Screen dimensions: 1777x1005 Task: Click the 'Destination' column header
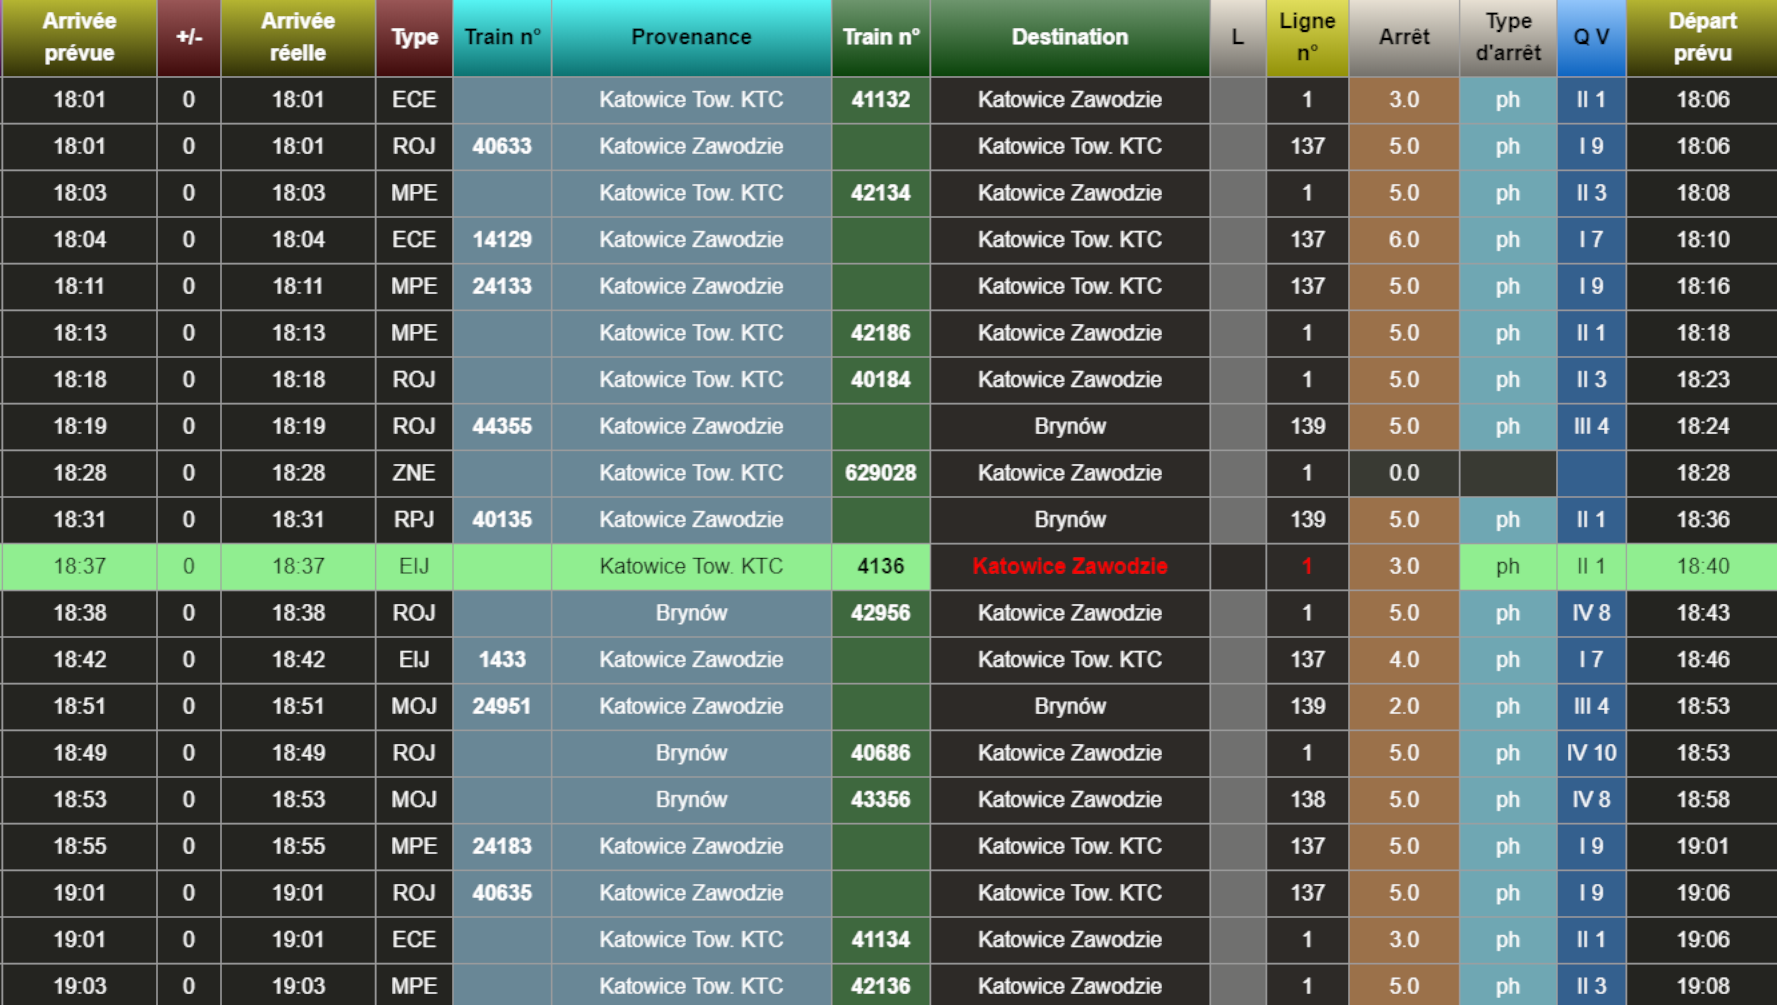pos(1070,37)
